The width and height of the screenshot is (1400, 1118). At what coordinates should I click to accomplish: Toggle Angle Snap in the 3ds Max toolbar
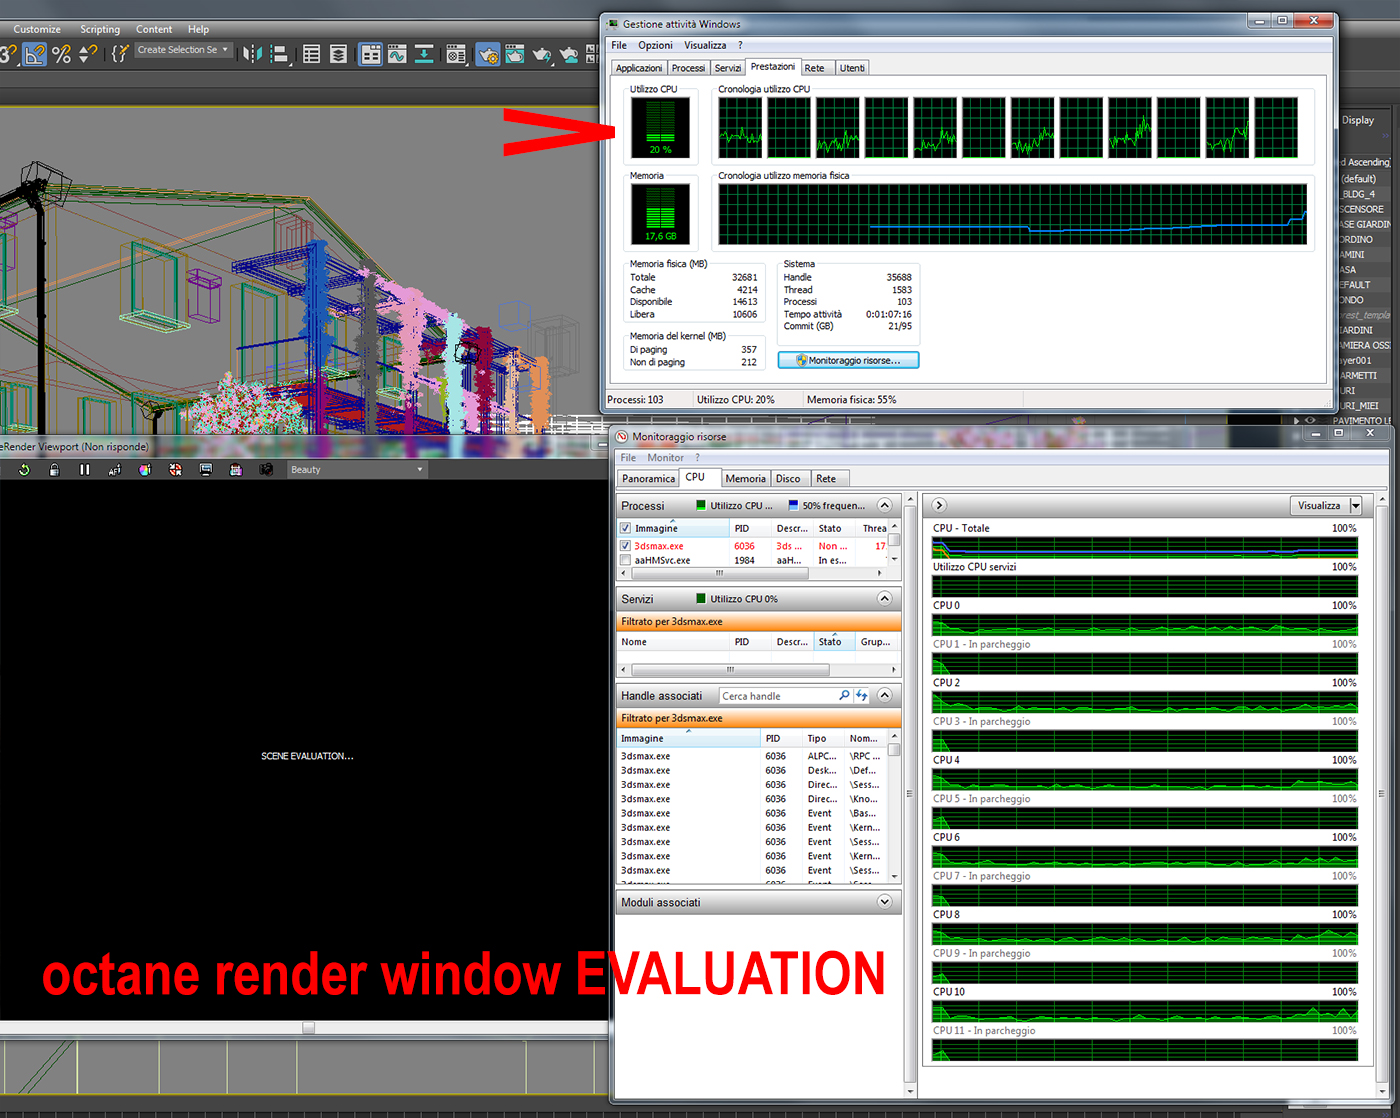[35, 54]
